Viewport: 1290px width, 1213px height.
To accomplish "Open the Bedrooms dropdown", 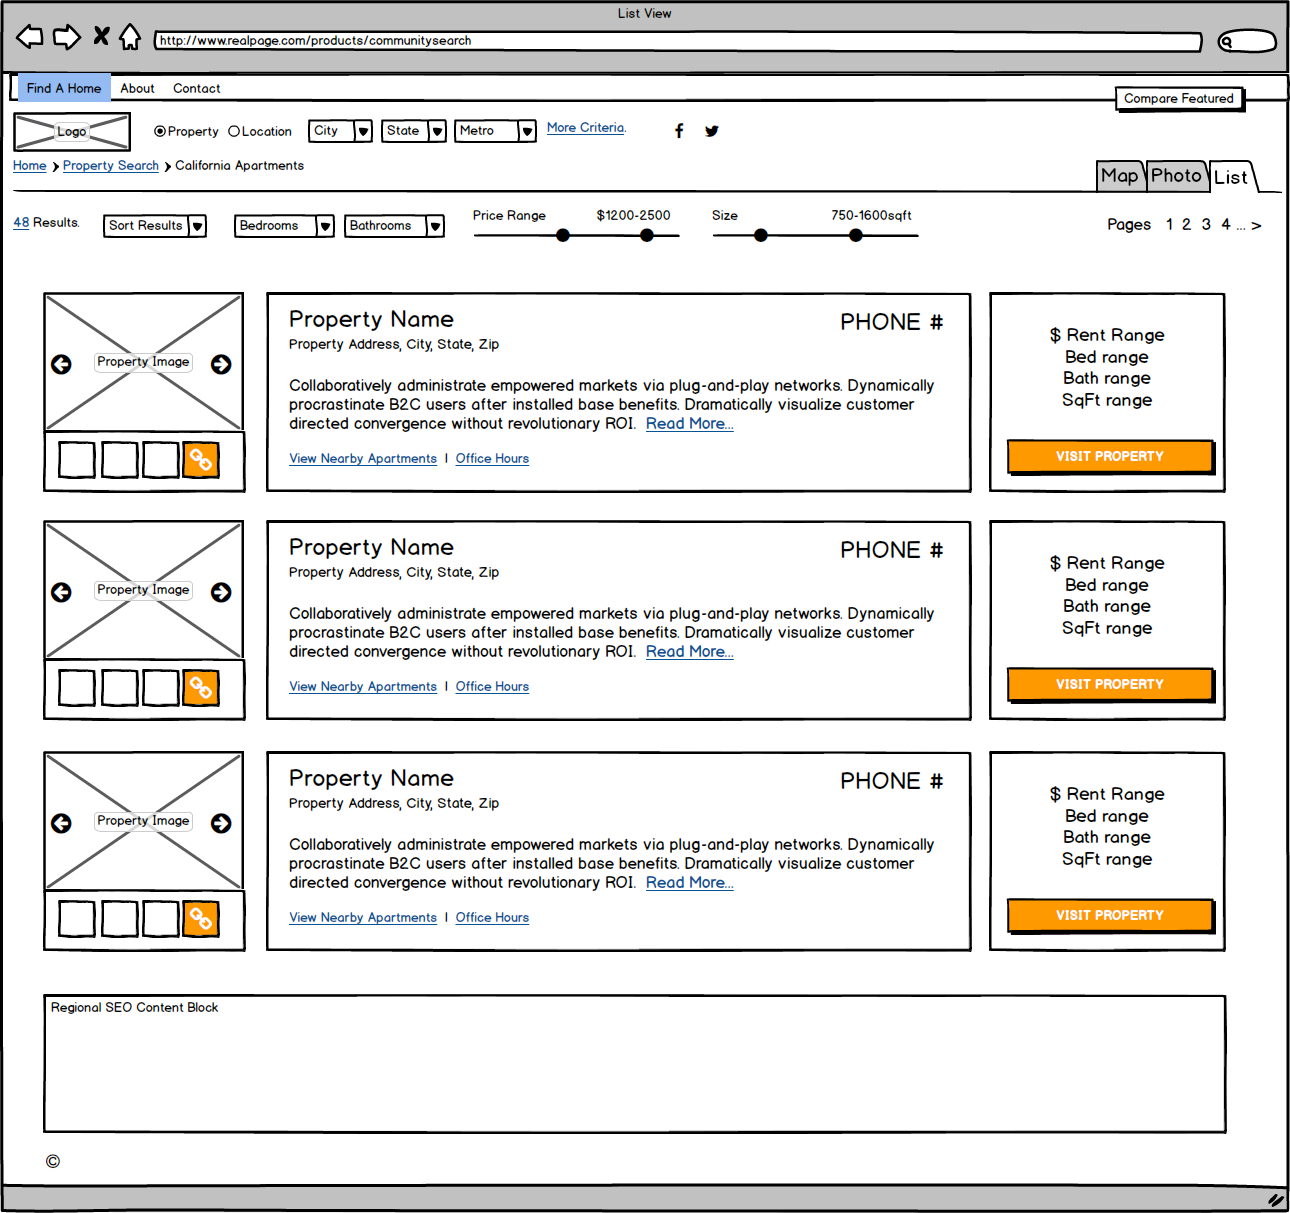I will tap(284, 226).
